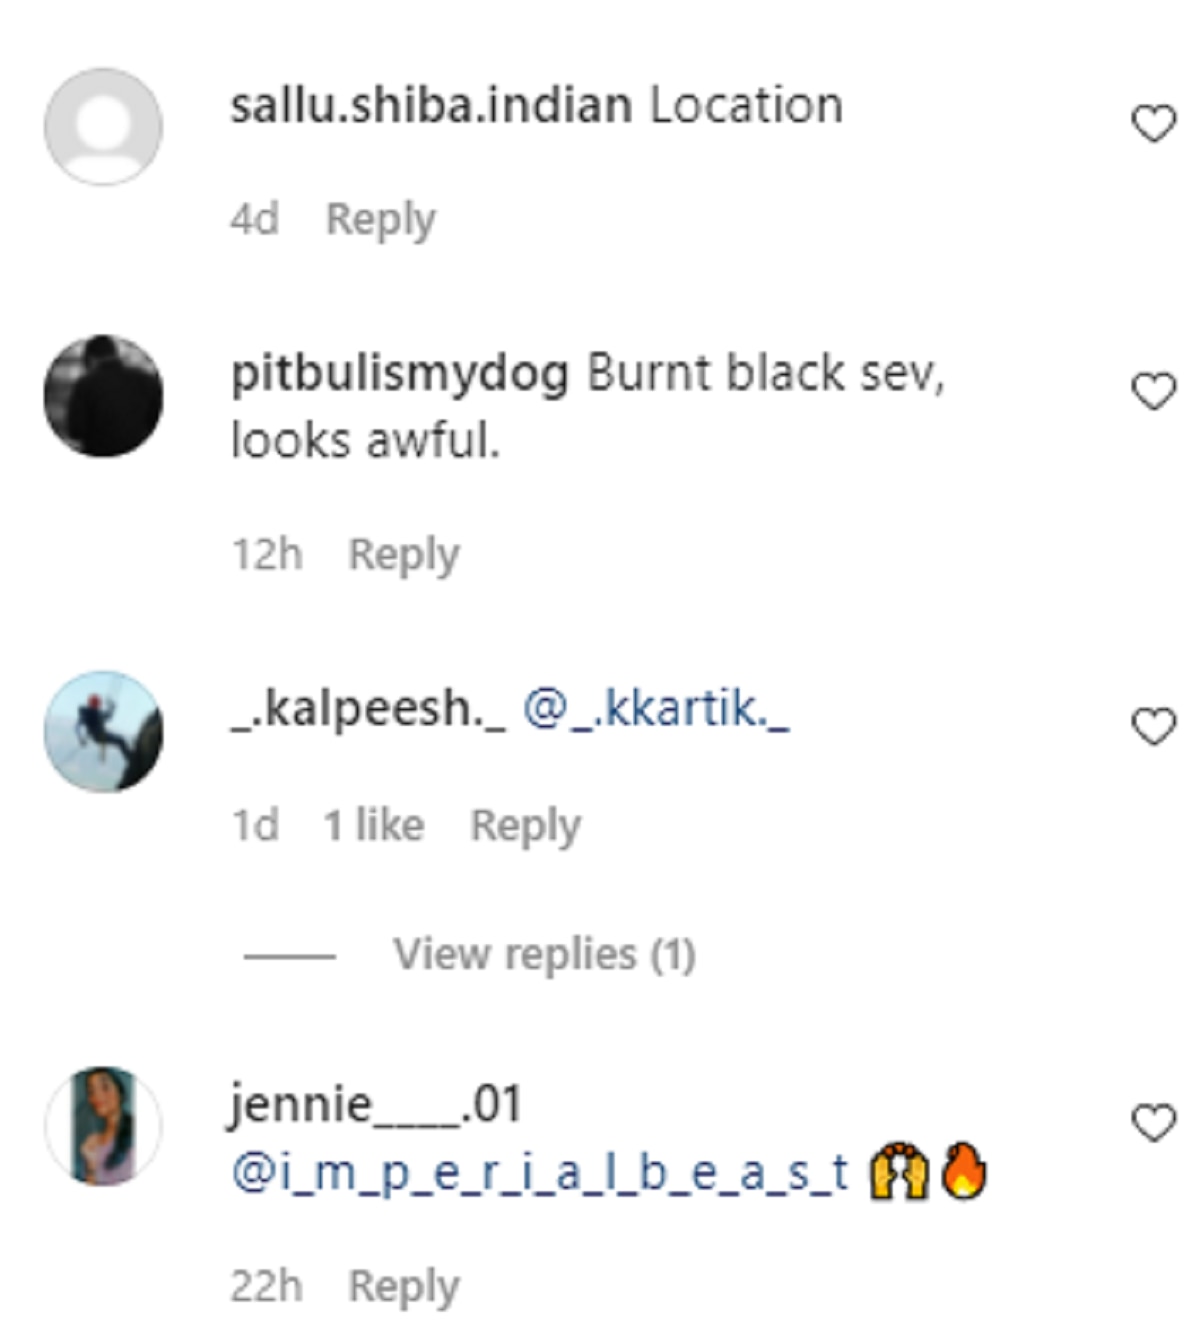
Task: Open sallu.shiba.indian's default profile avatar
Action: [x=103, y=126]
